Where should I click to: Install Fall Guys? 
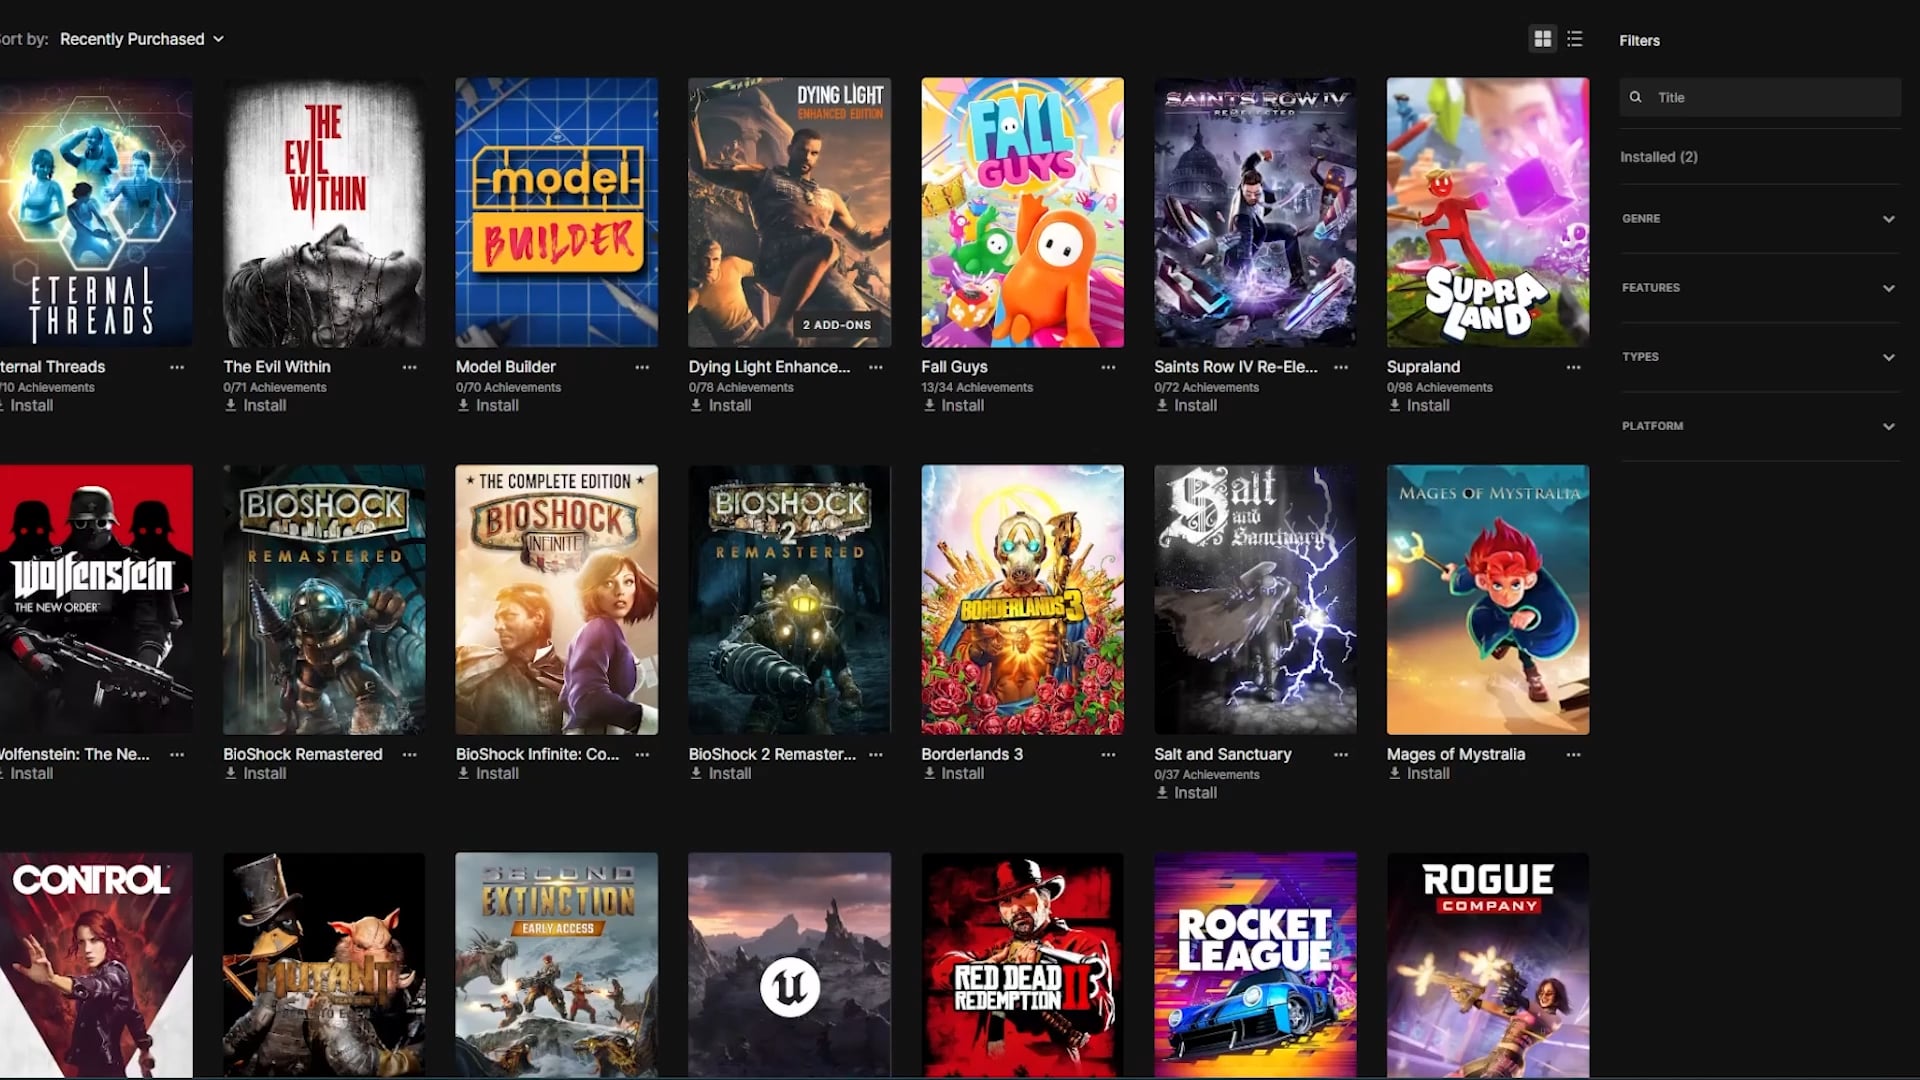pyautogui.click(x=954, y=405)
